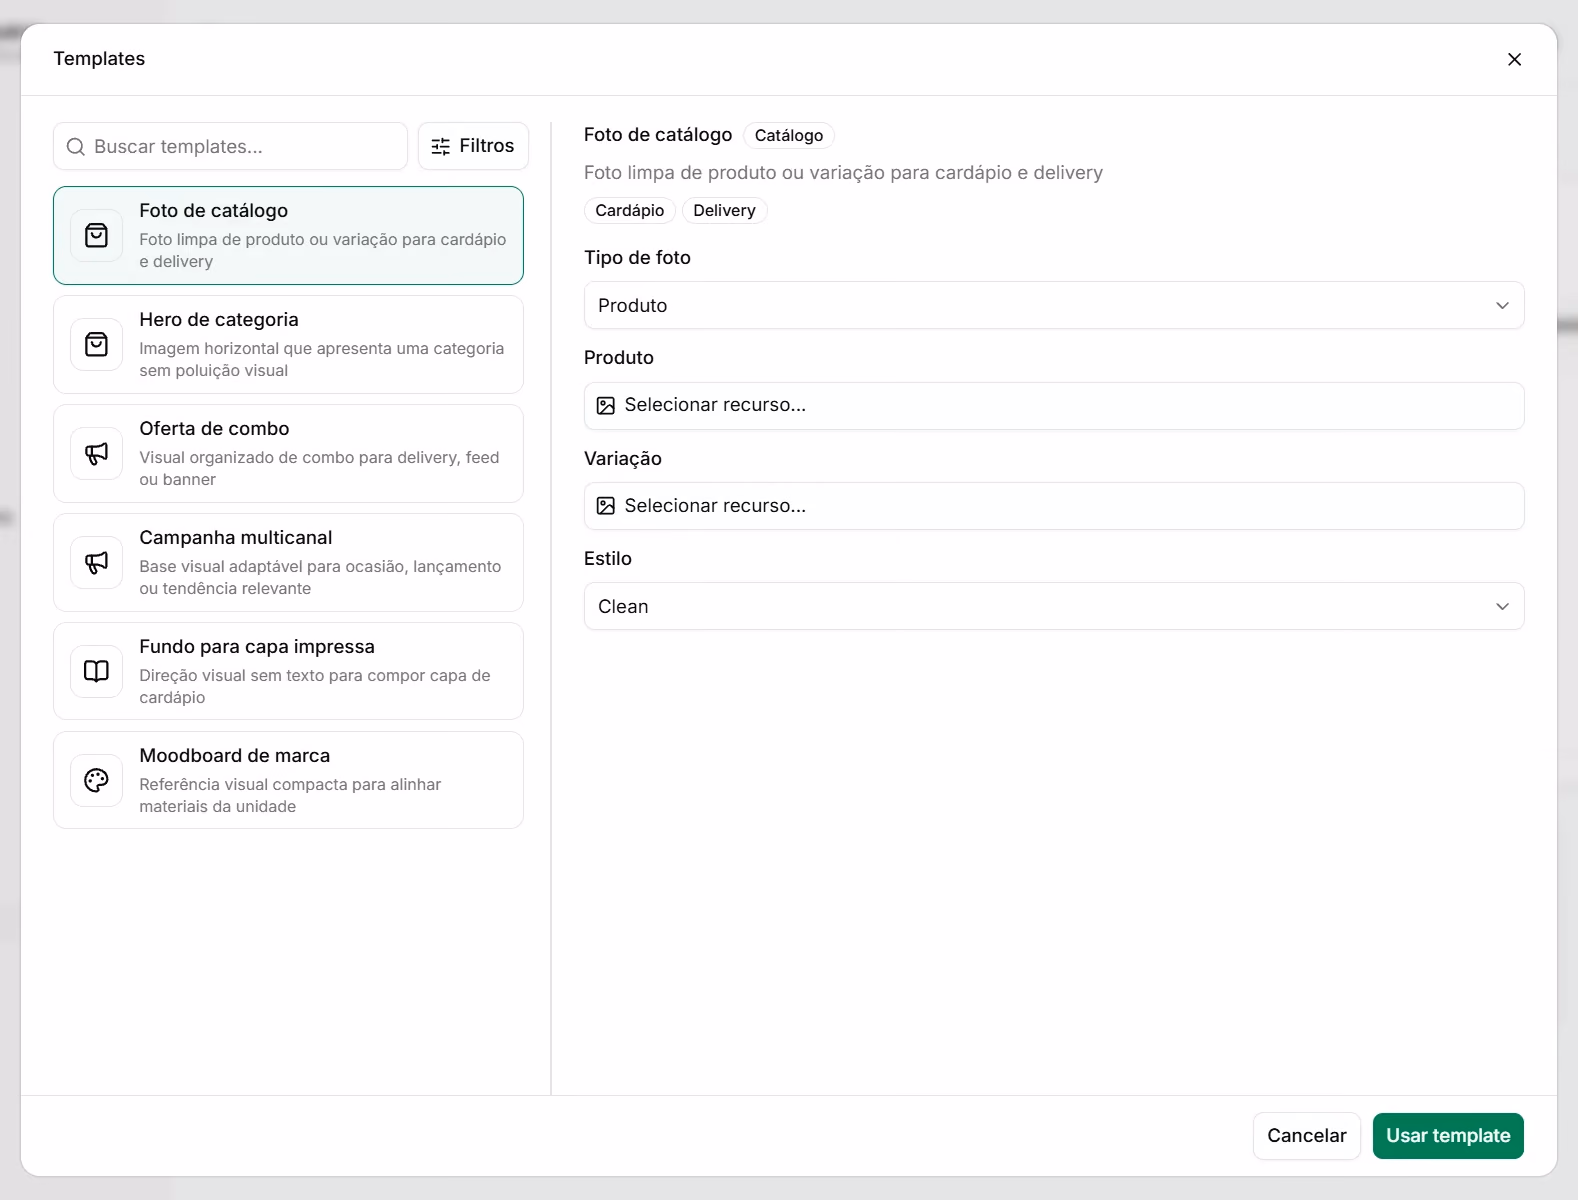Image resolution: width=1578 pixels, height=1200 pixels.
Task: Pick the Fundo para capa impressa title
Action: tap(257, 647)
